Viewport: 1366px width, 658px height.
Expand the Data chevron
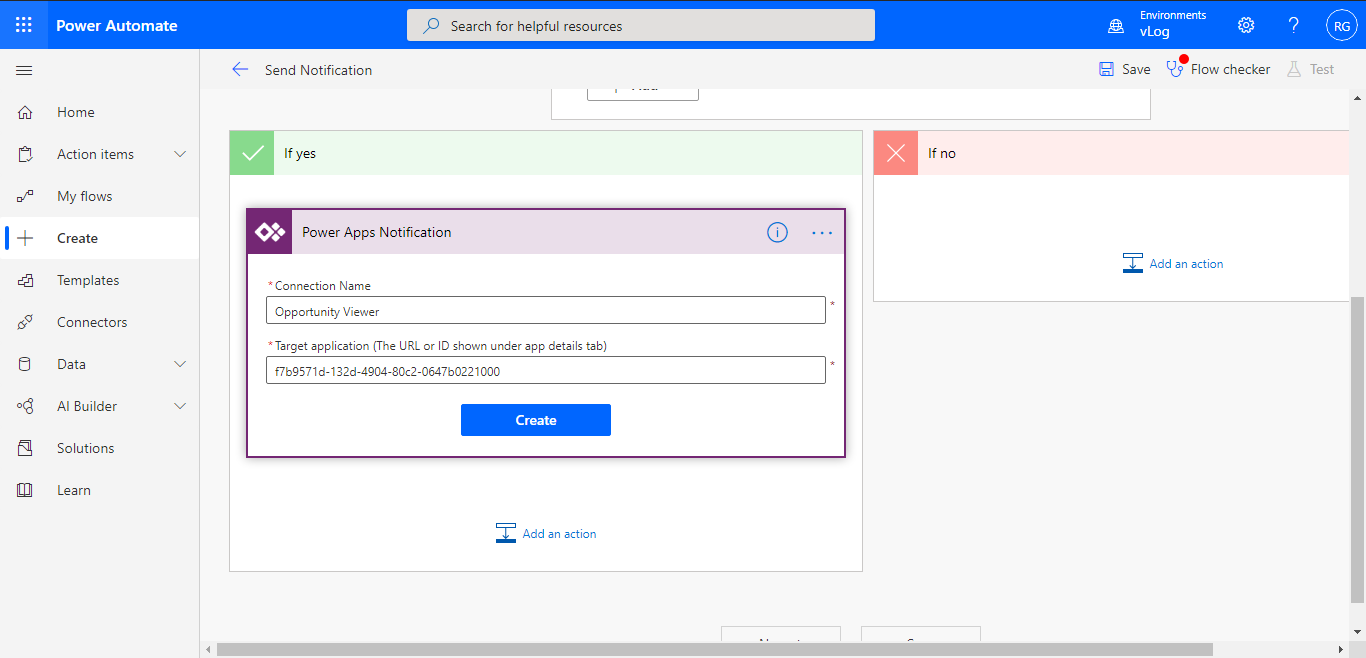point(181,364)
